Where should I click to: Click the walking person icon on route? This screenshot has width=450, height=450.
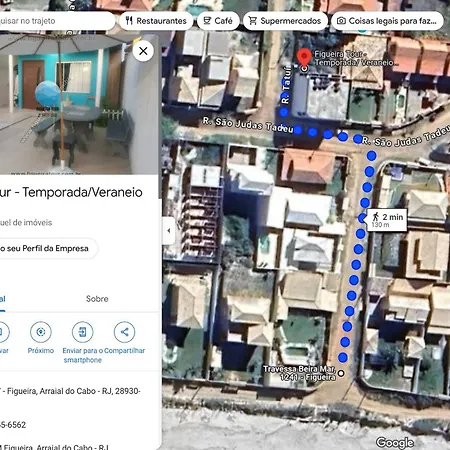pos(376,217)
